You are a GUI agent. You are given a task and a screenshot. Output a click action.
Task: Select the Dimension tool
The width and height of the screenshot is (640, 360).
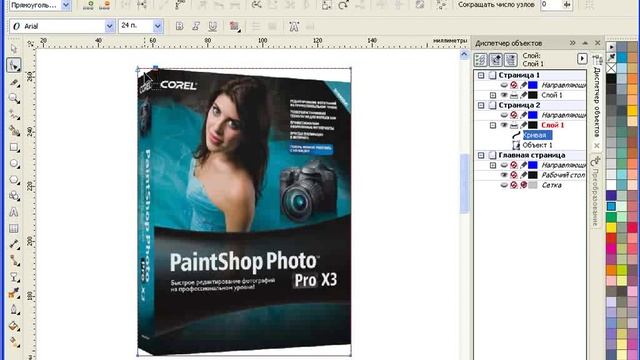click(14, 245)
